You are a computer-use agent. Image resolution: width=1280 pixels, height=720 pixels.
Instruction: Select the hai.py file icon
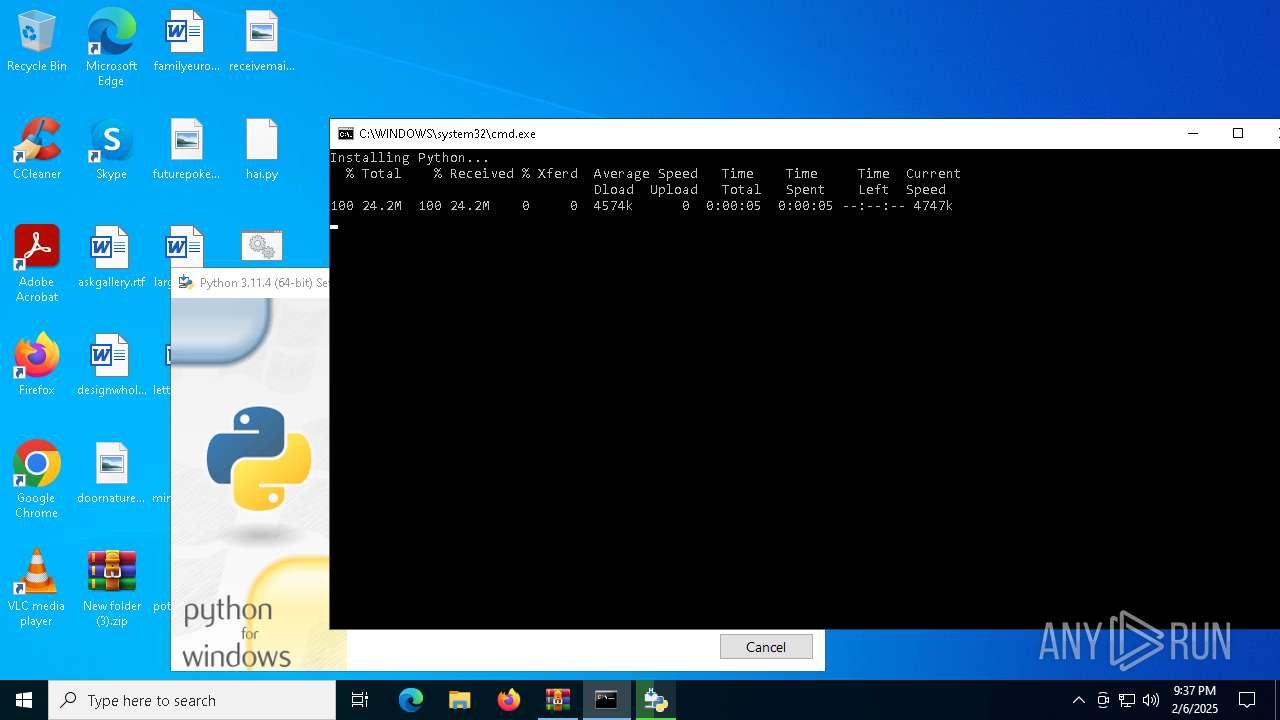pyautogui.click(x=262, y=150)
